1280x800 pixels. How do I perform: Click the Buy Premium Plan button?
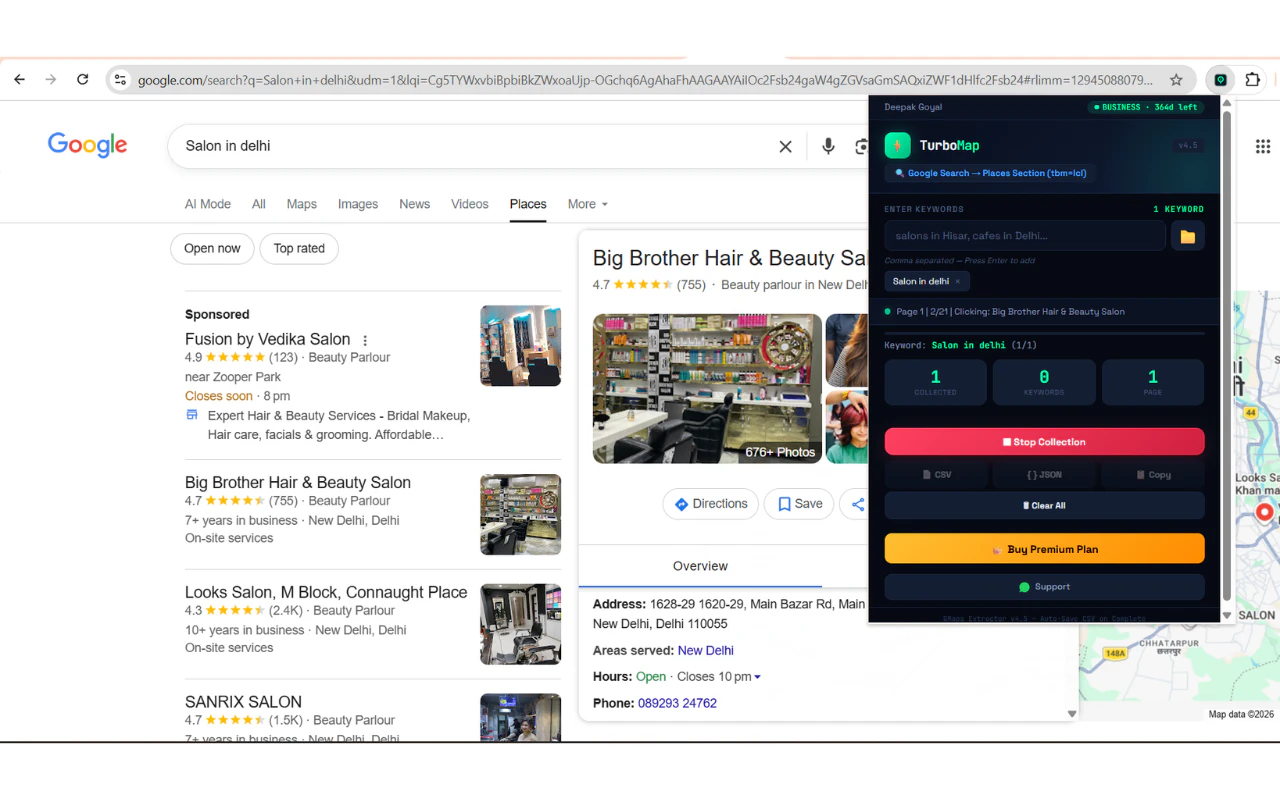pos(1044,549)
